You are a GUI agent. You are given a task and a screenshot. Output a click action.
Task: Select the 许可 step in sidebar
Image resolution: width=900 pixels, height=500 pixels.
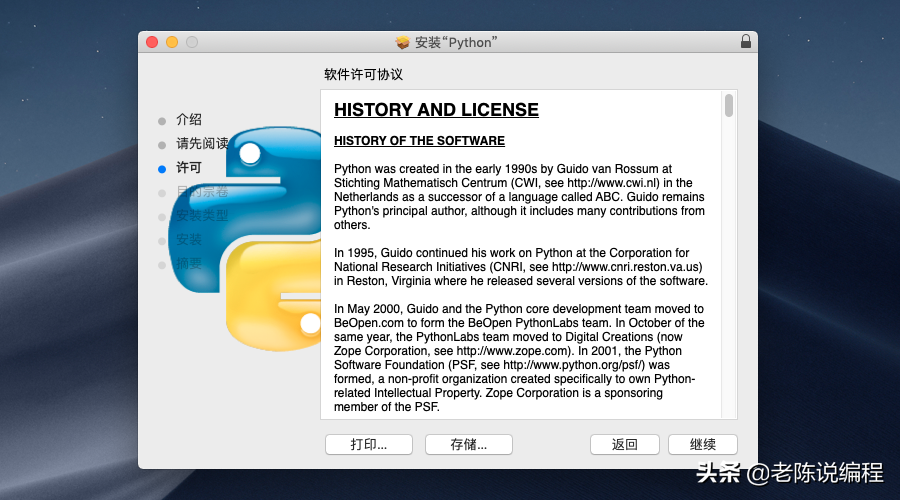(x=189, y=168)
